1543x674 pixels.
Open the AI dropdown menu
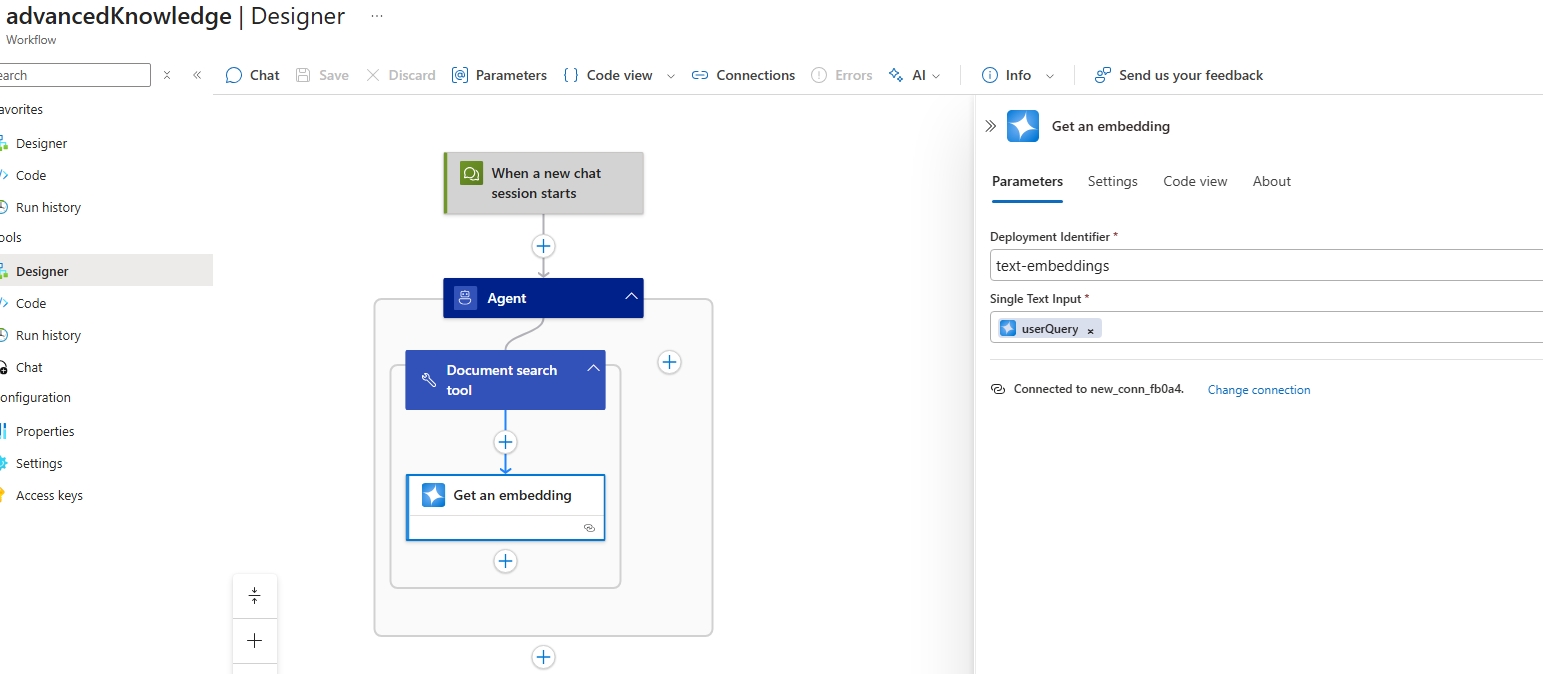tap(914, 75)
